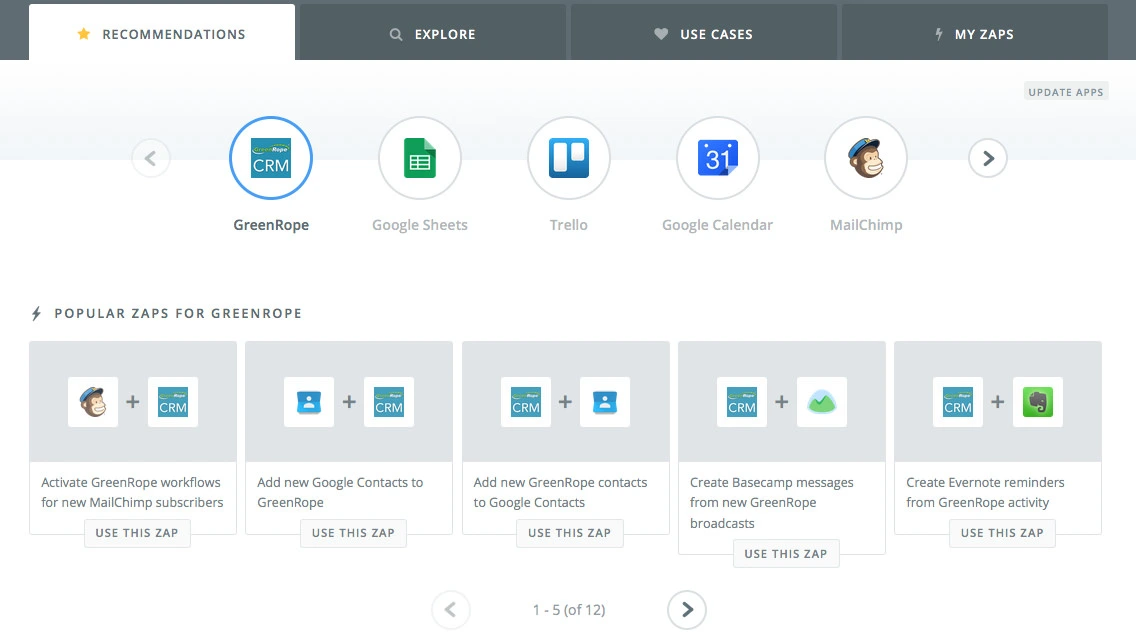Screen dimensions: 1136x639
Task: Show next apps with right carousel arrow
Action: tap(987, 158)
